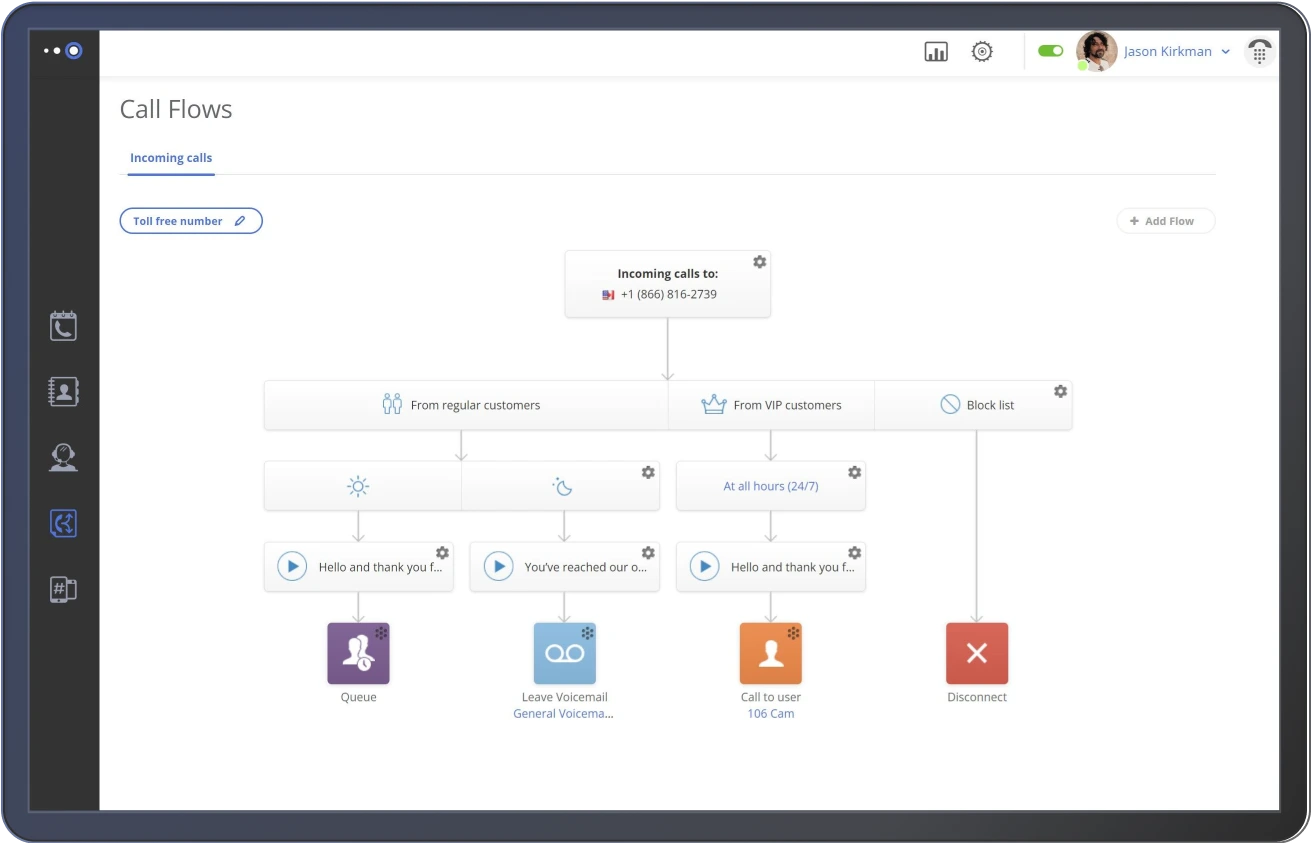Open the agent headset sidebar icon
1311x843 pixels.
click(63, 457)
